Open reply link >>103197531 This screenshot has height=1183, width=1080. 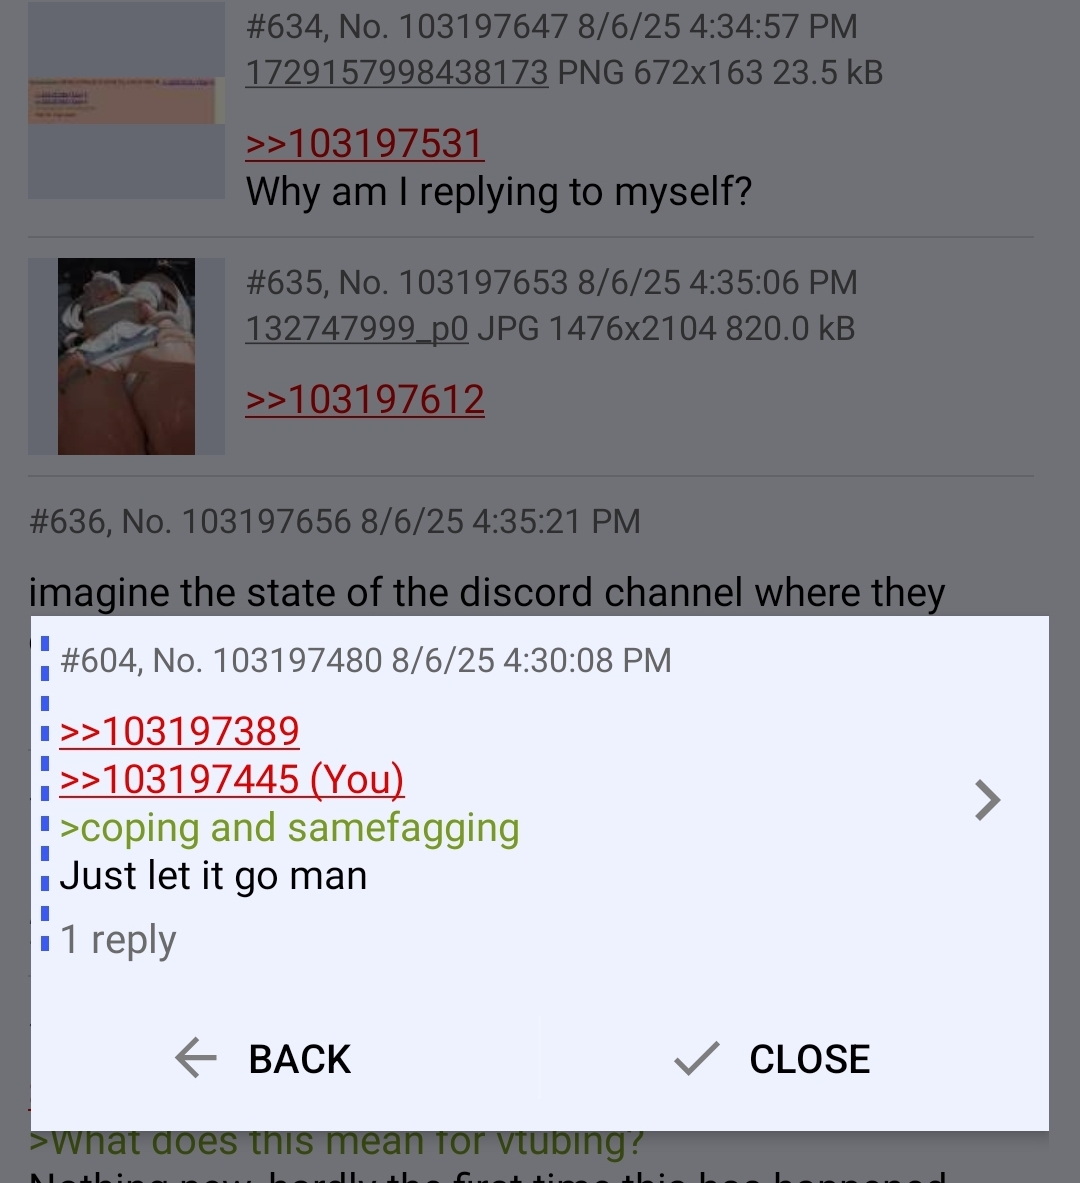[365, 143]
